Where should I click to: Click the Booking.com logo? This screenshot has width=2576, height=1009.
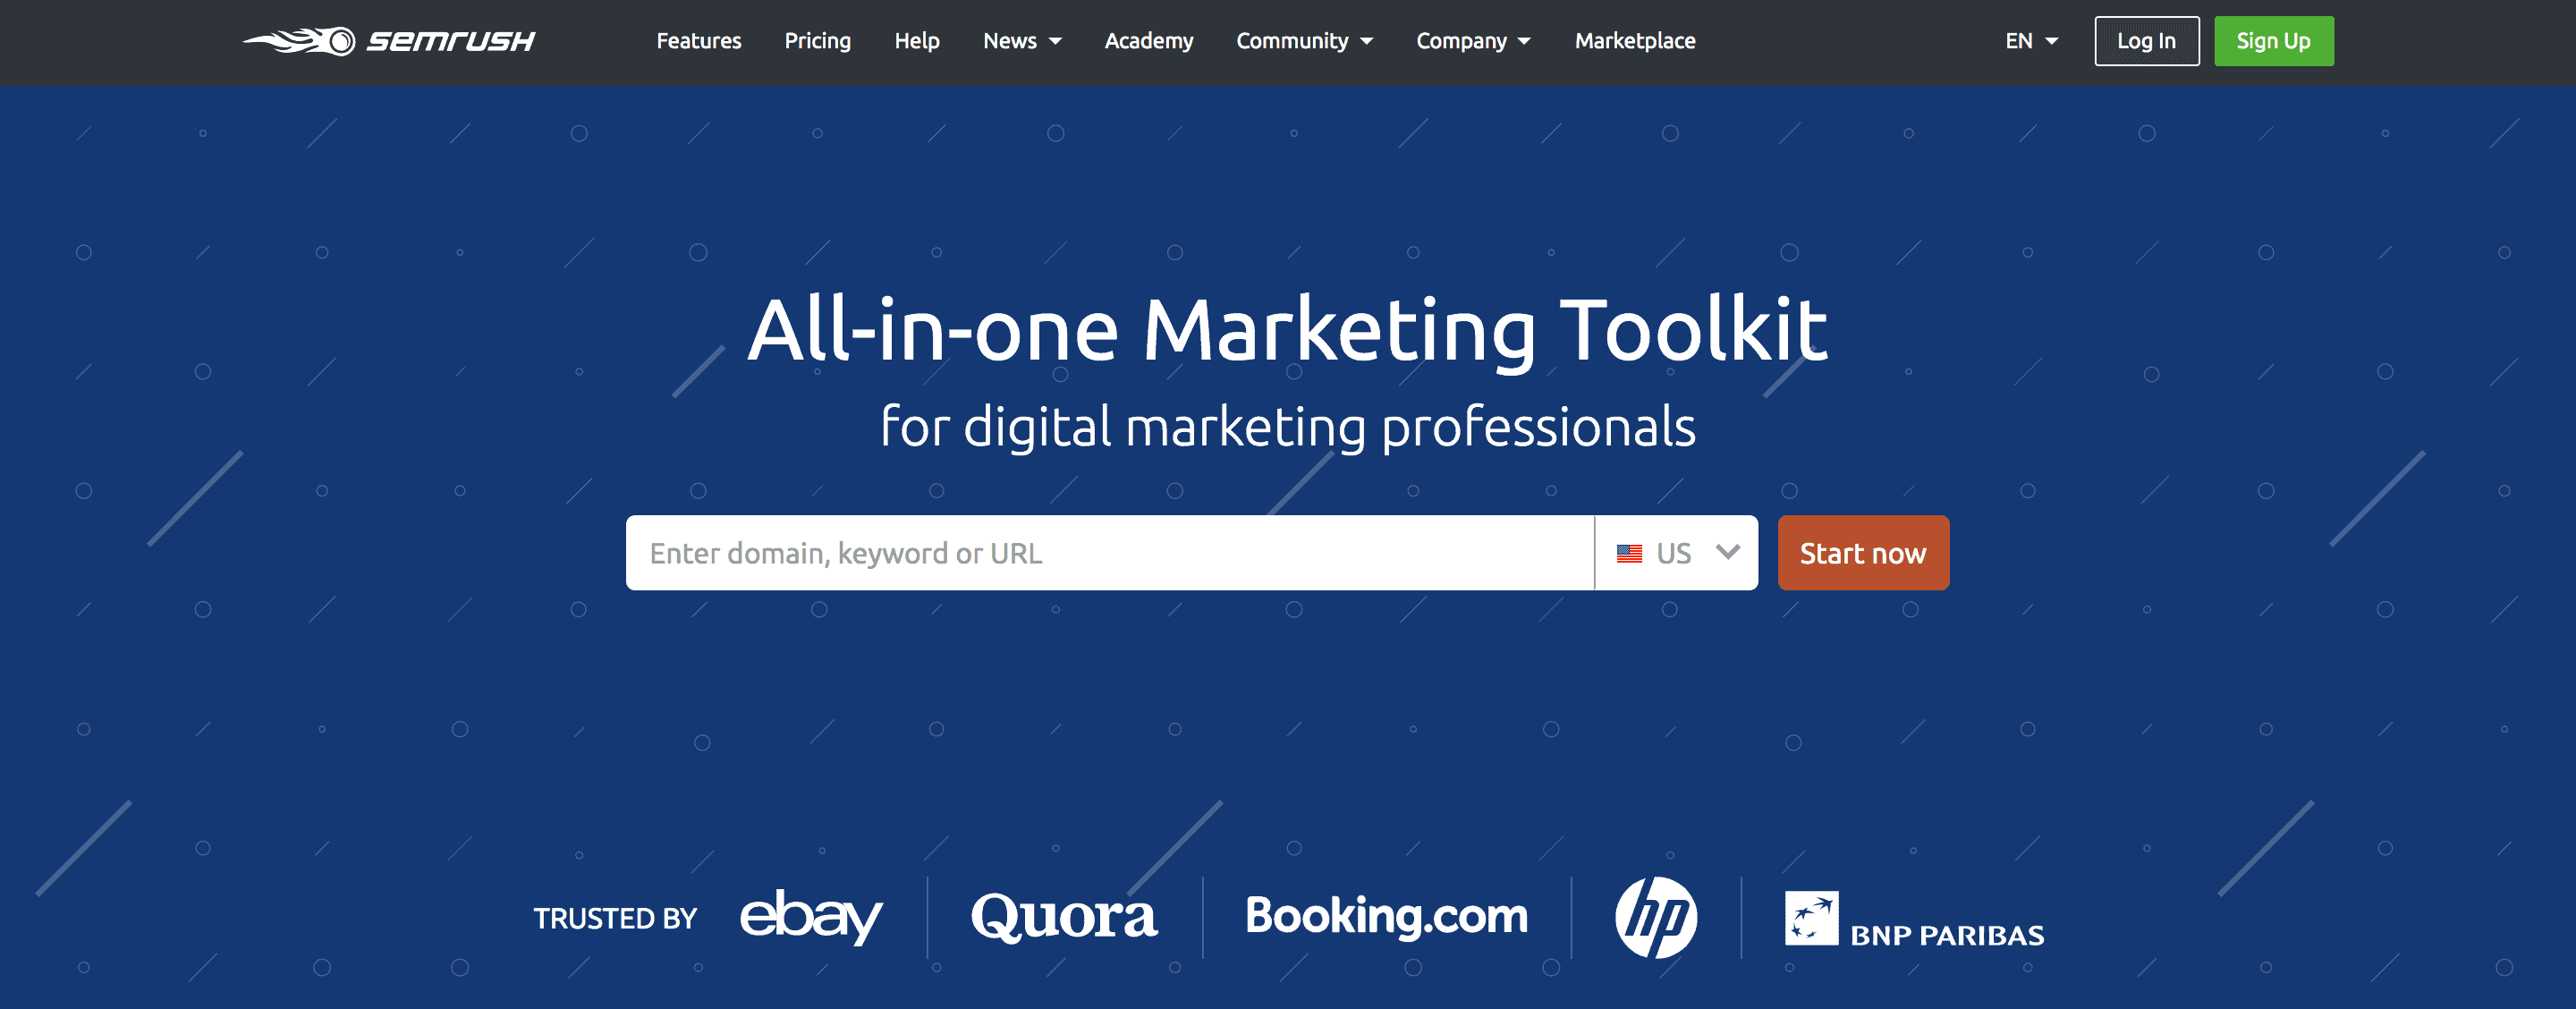click(x=1386, y=915)
